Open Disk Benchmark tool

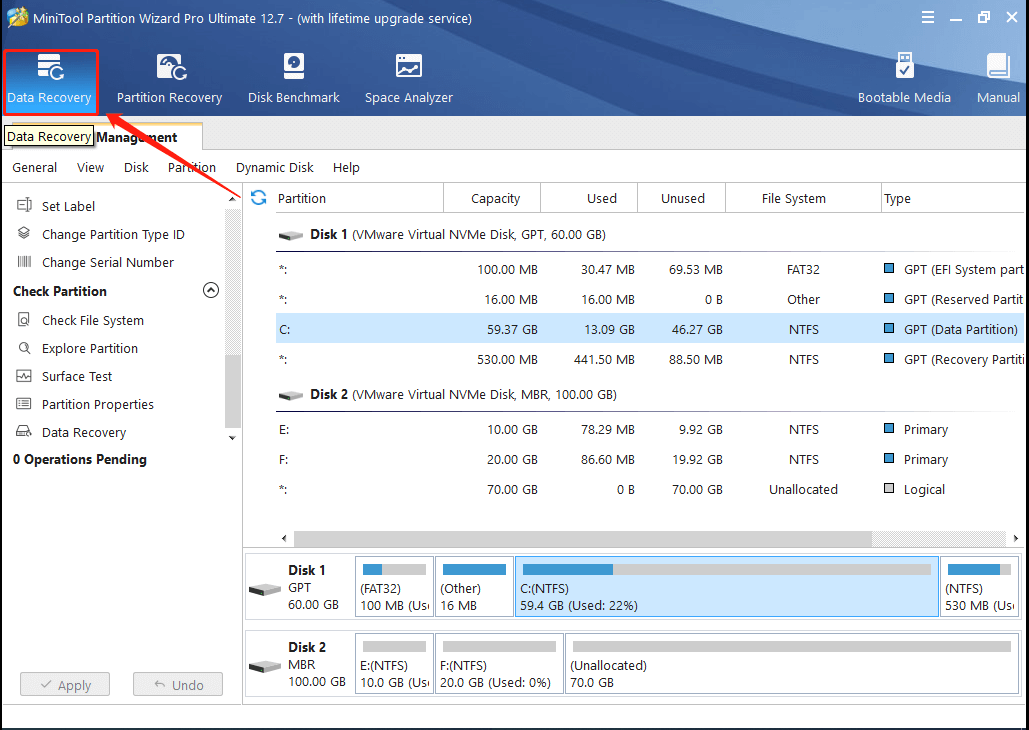[293, 81]
